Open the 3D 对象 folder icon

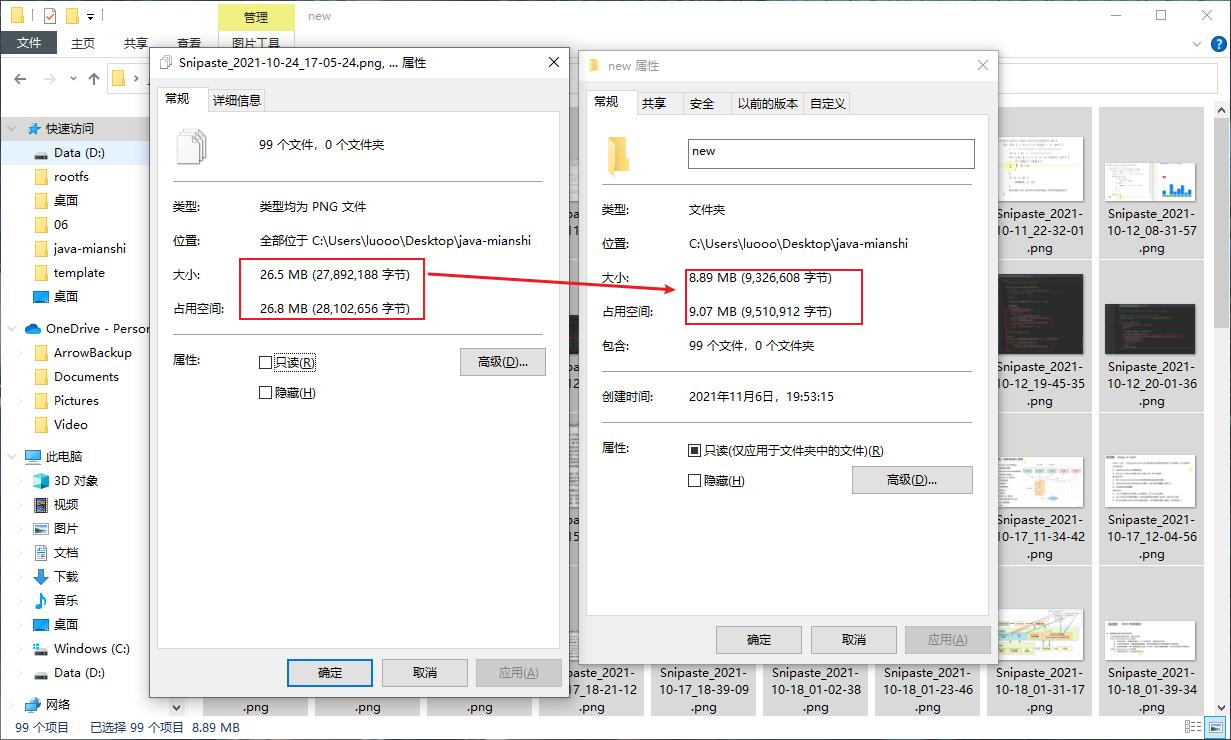coord(41,481)
